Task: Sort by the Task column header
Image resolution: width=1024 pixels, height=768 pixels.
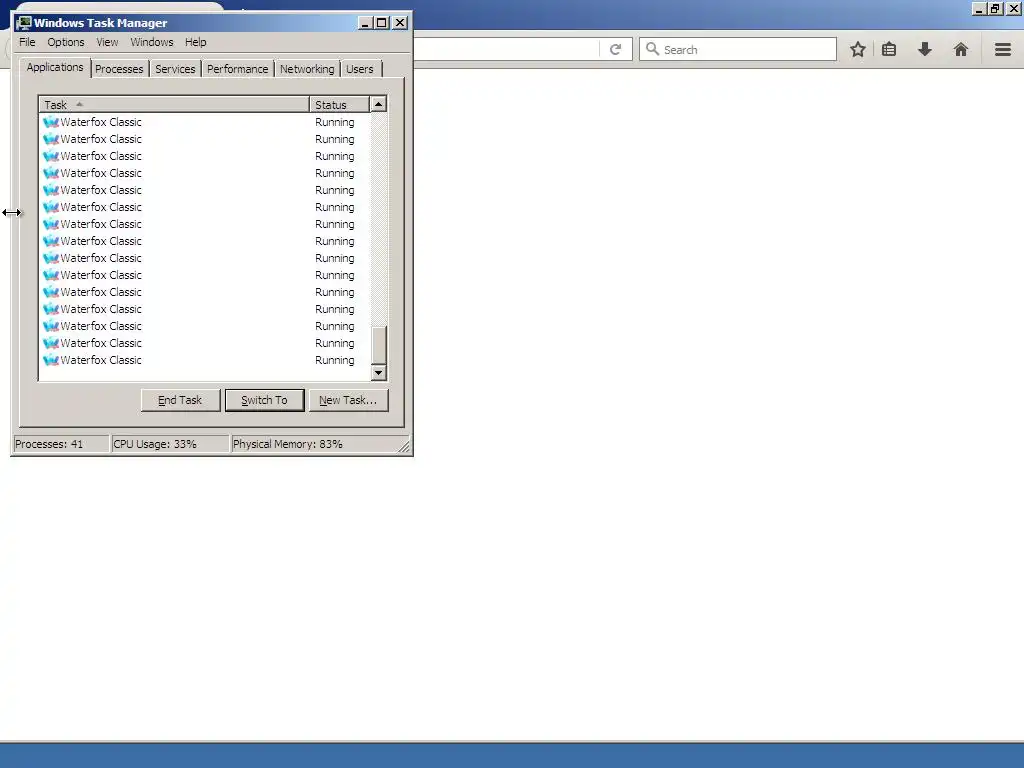Action: (174, 104)
